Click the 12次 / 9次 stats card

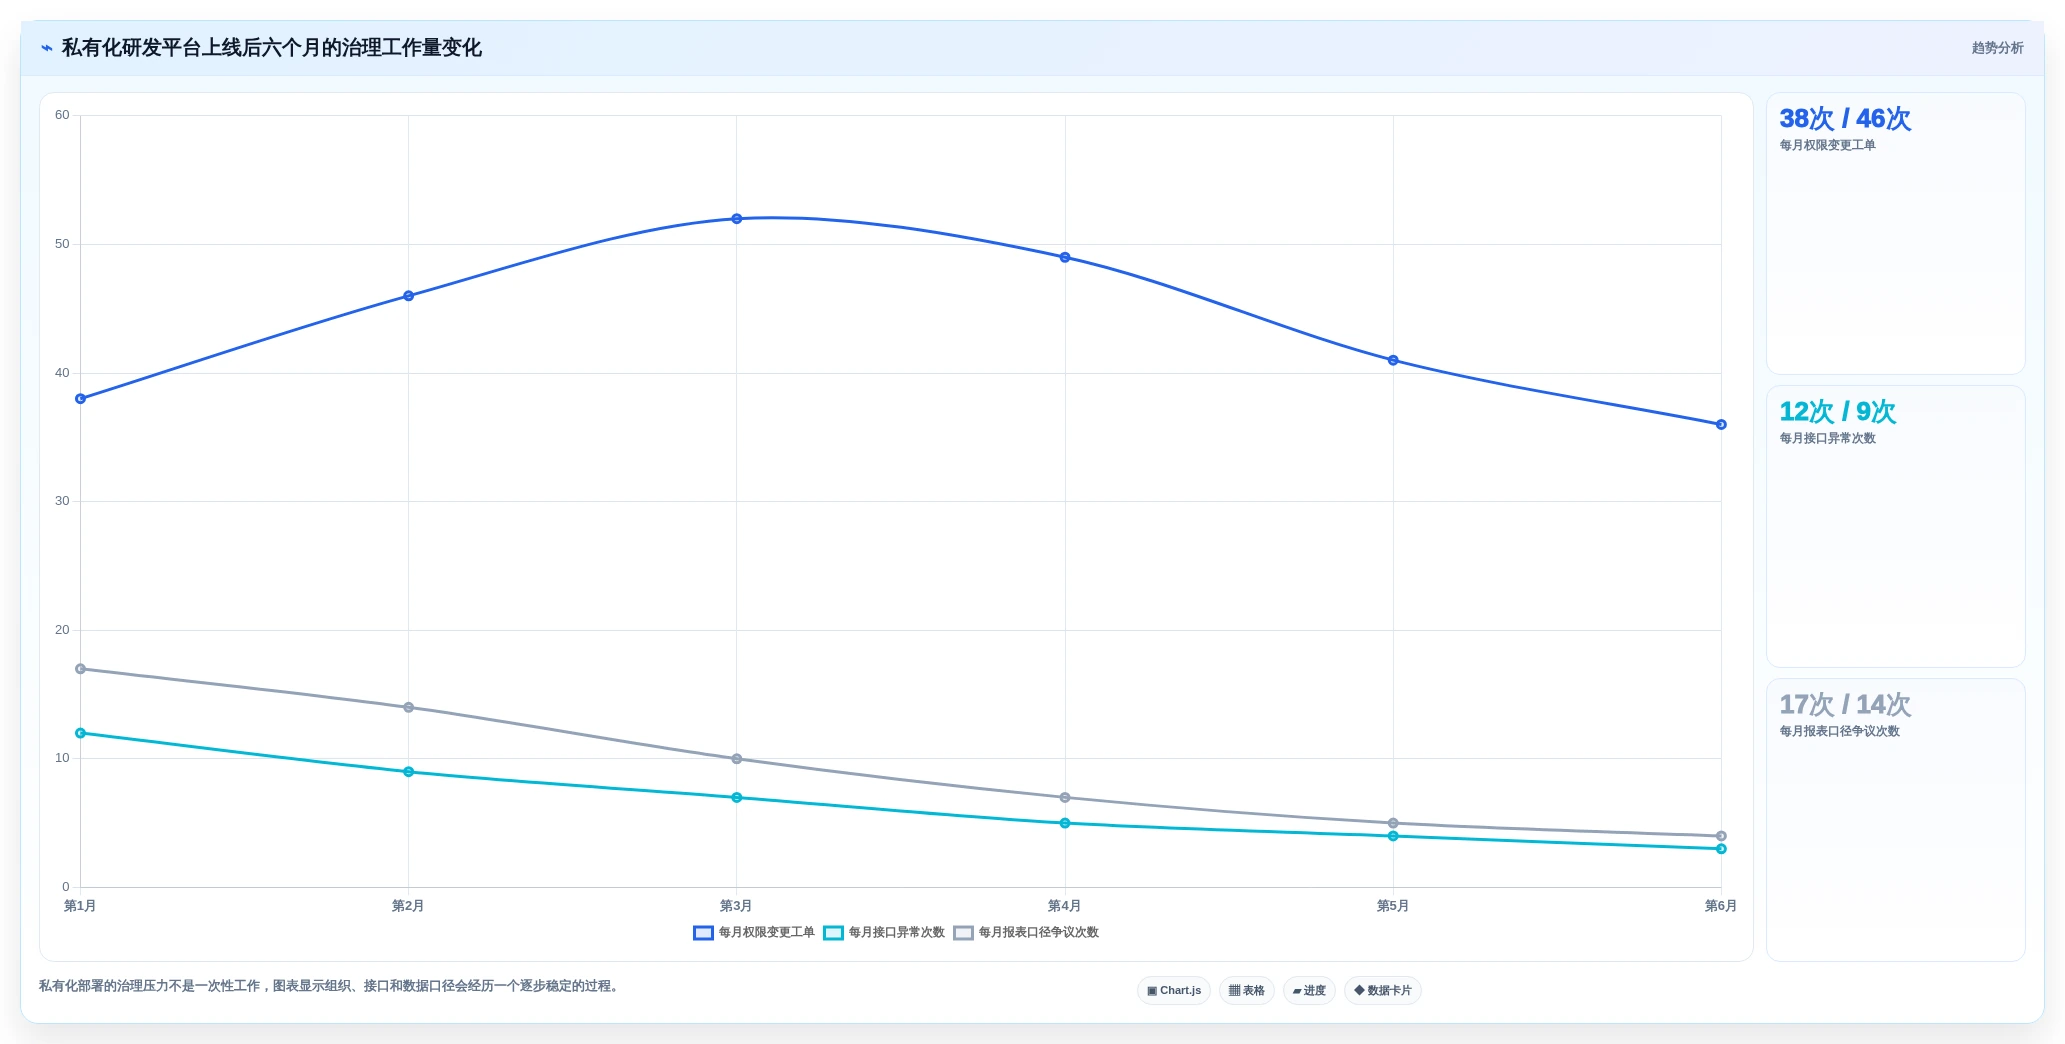(1895, 527)
